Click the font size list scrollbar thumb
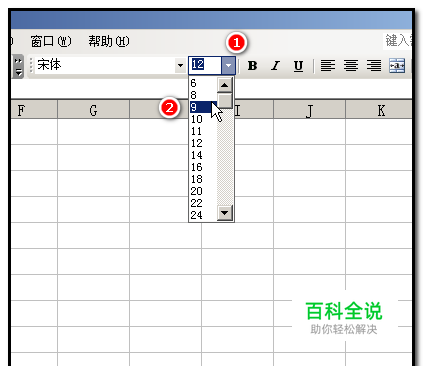 click(x=225, y=101)
